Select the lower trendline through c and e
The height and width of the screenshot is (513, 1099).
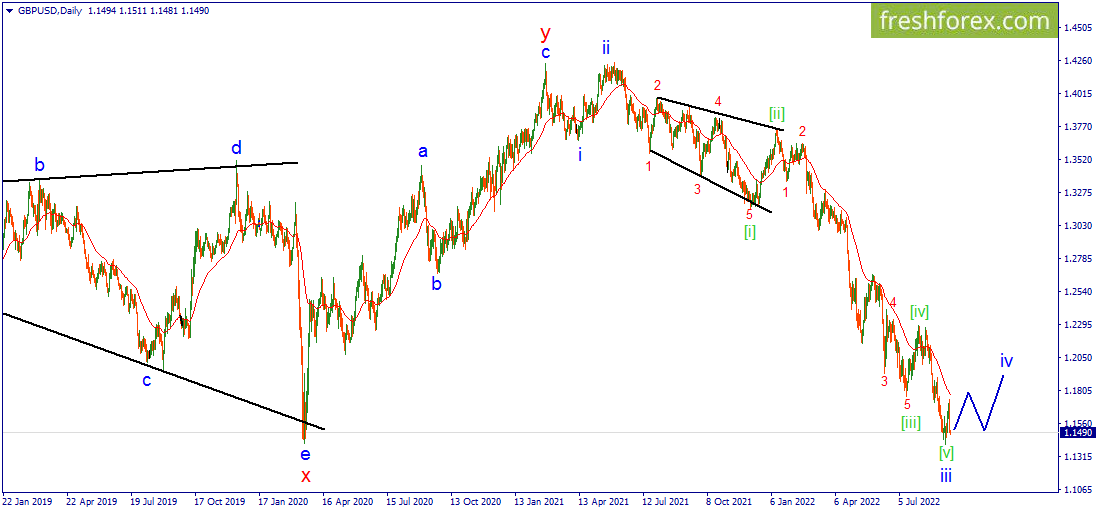coord(163,371)
